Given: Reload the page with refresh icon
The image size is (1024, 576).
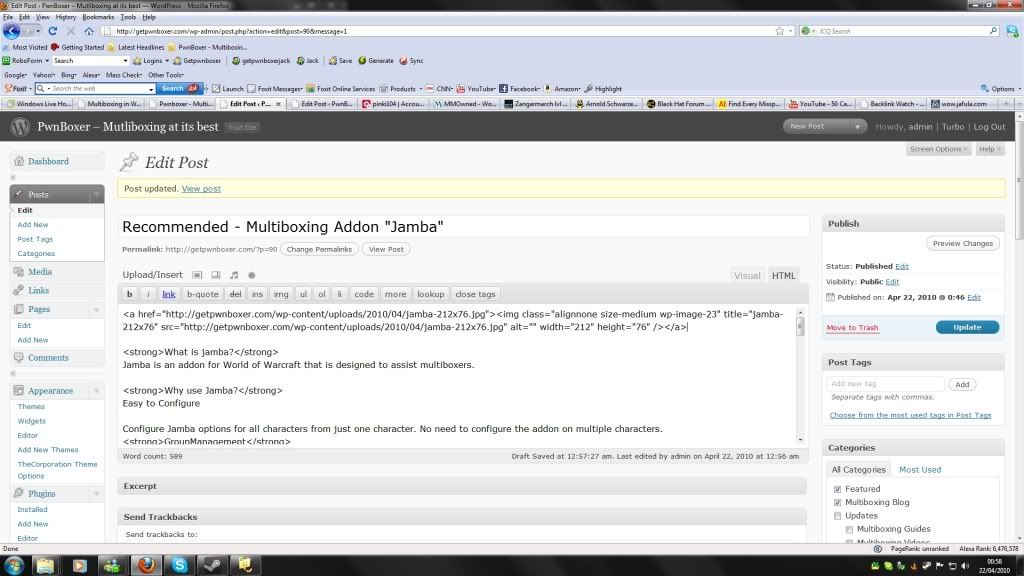Looking at the screenshot, I should coord(53,31).
